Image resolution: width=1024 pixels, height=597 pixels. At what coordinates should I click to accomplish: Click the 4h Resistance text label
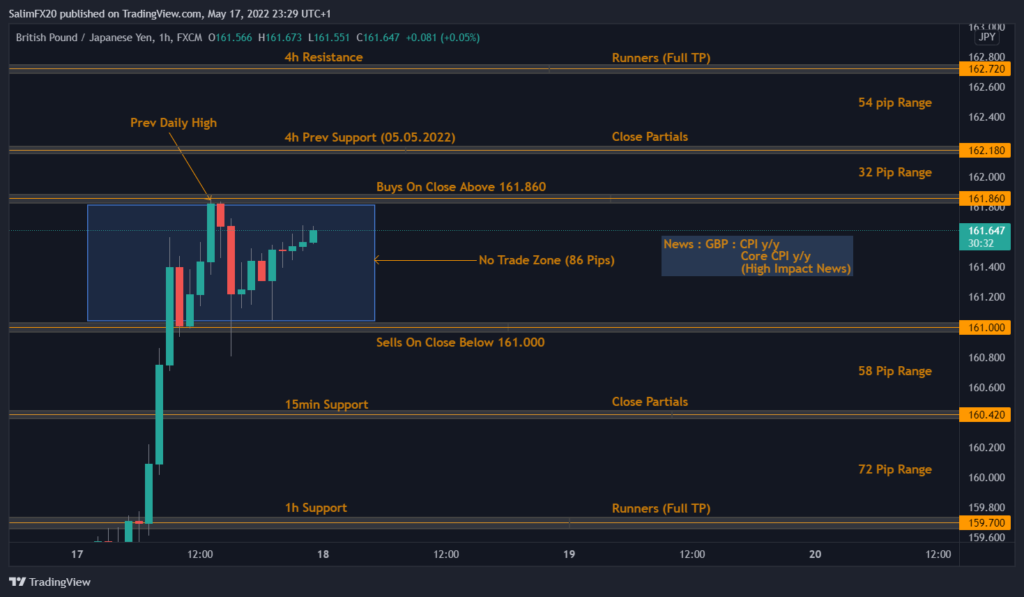[323, 57]
